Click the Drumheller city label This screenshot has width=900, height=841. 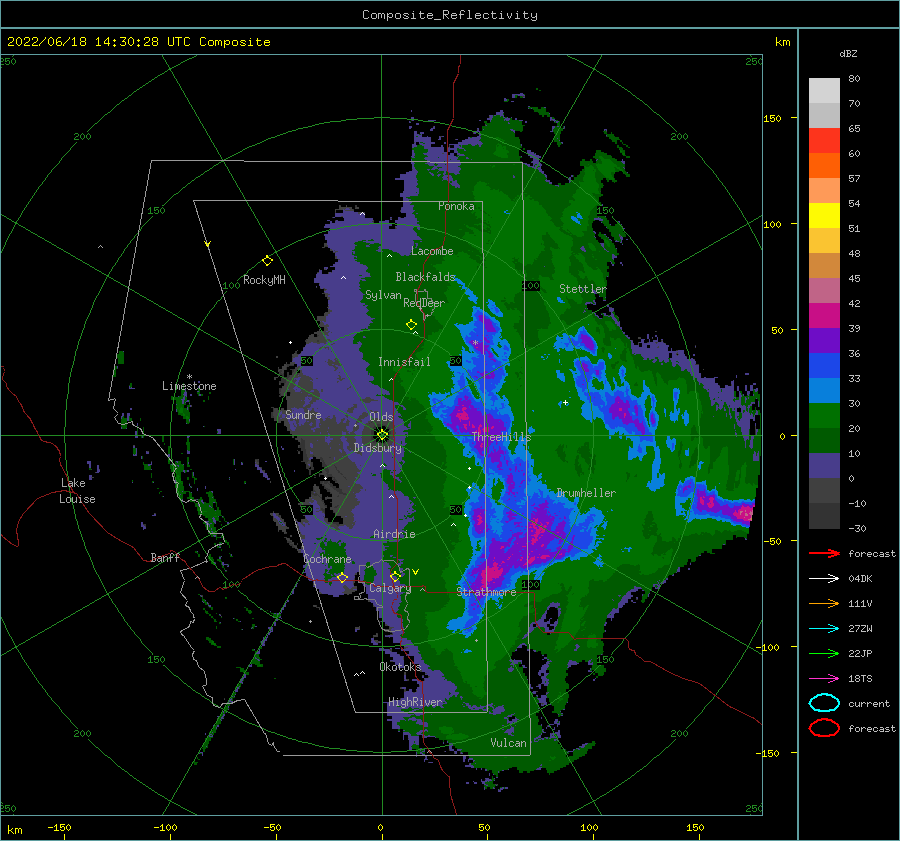coord(586,493)
